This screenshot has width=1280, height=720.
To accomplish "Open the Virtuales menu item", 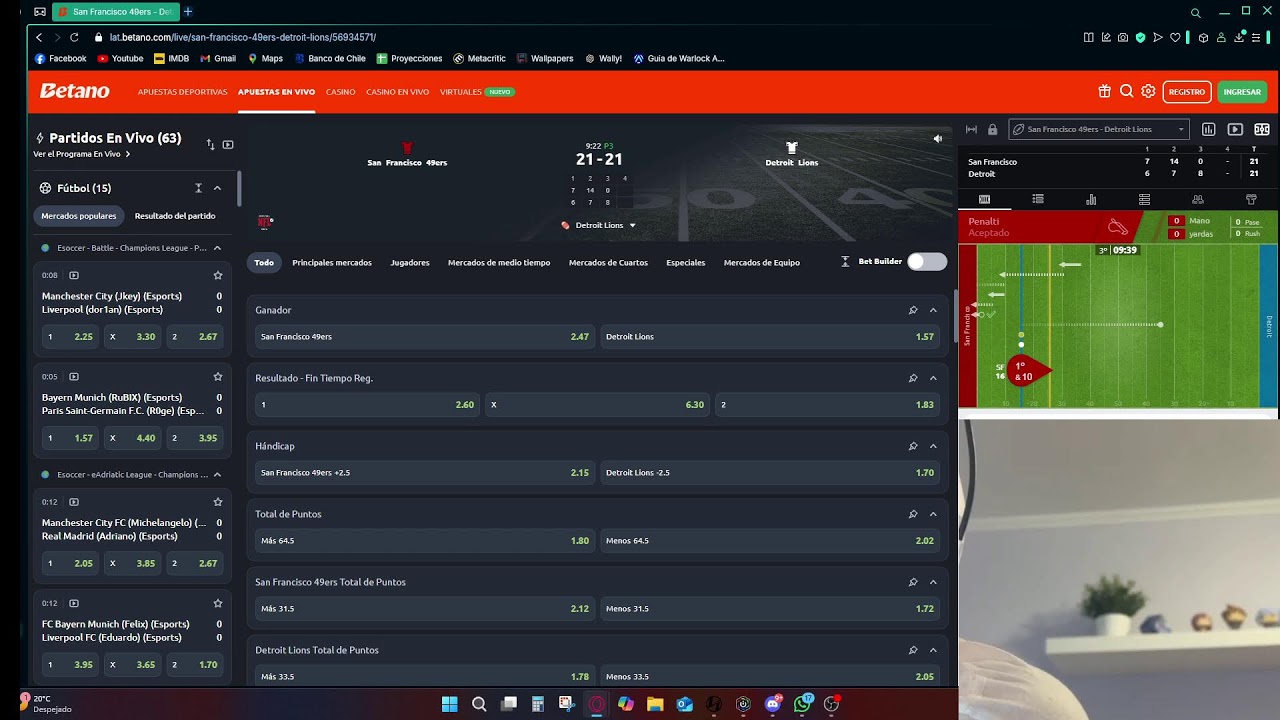I will coord(461,92).
